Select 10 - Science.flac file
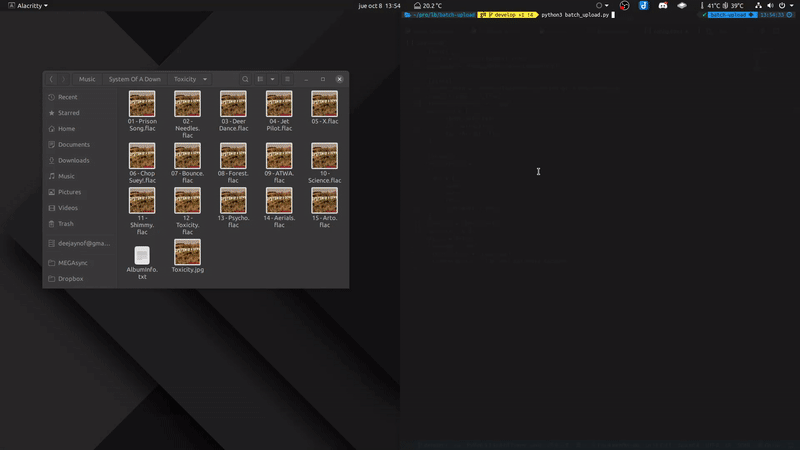Image resolution: width=800 pixels, height=450 pixels. point(324,163)
